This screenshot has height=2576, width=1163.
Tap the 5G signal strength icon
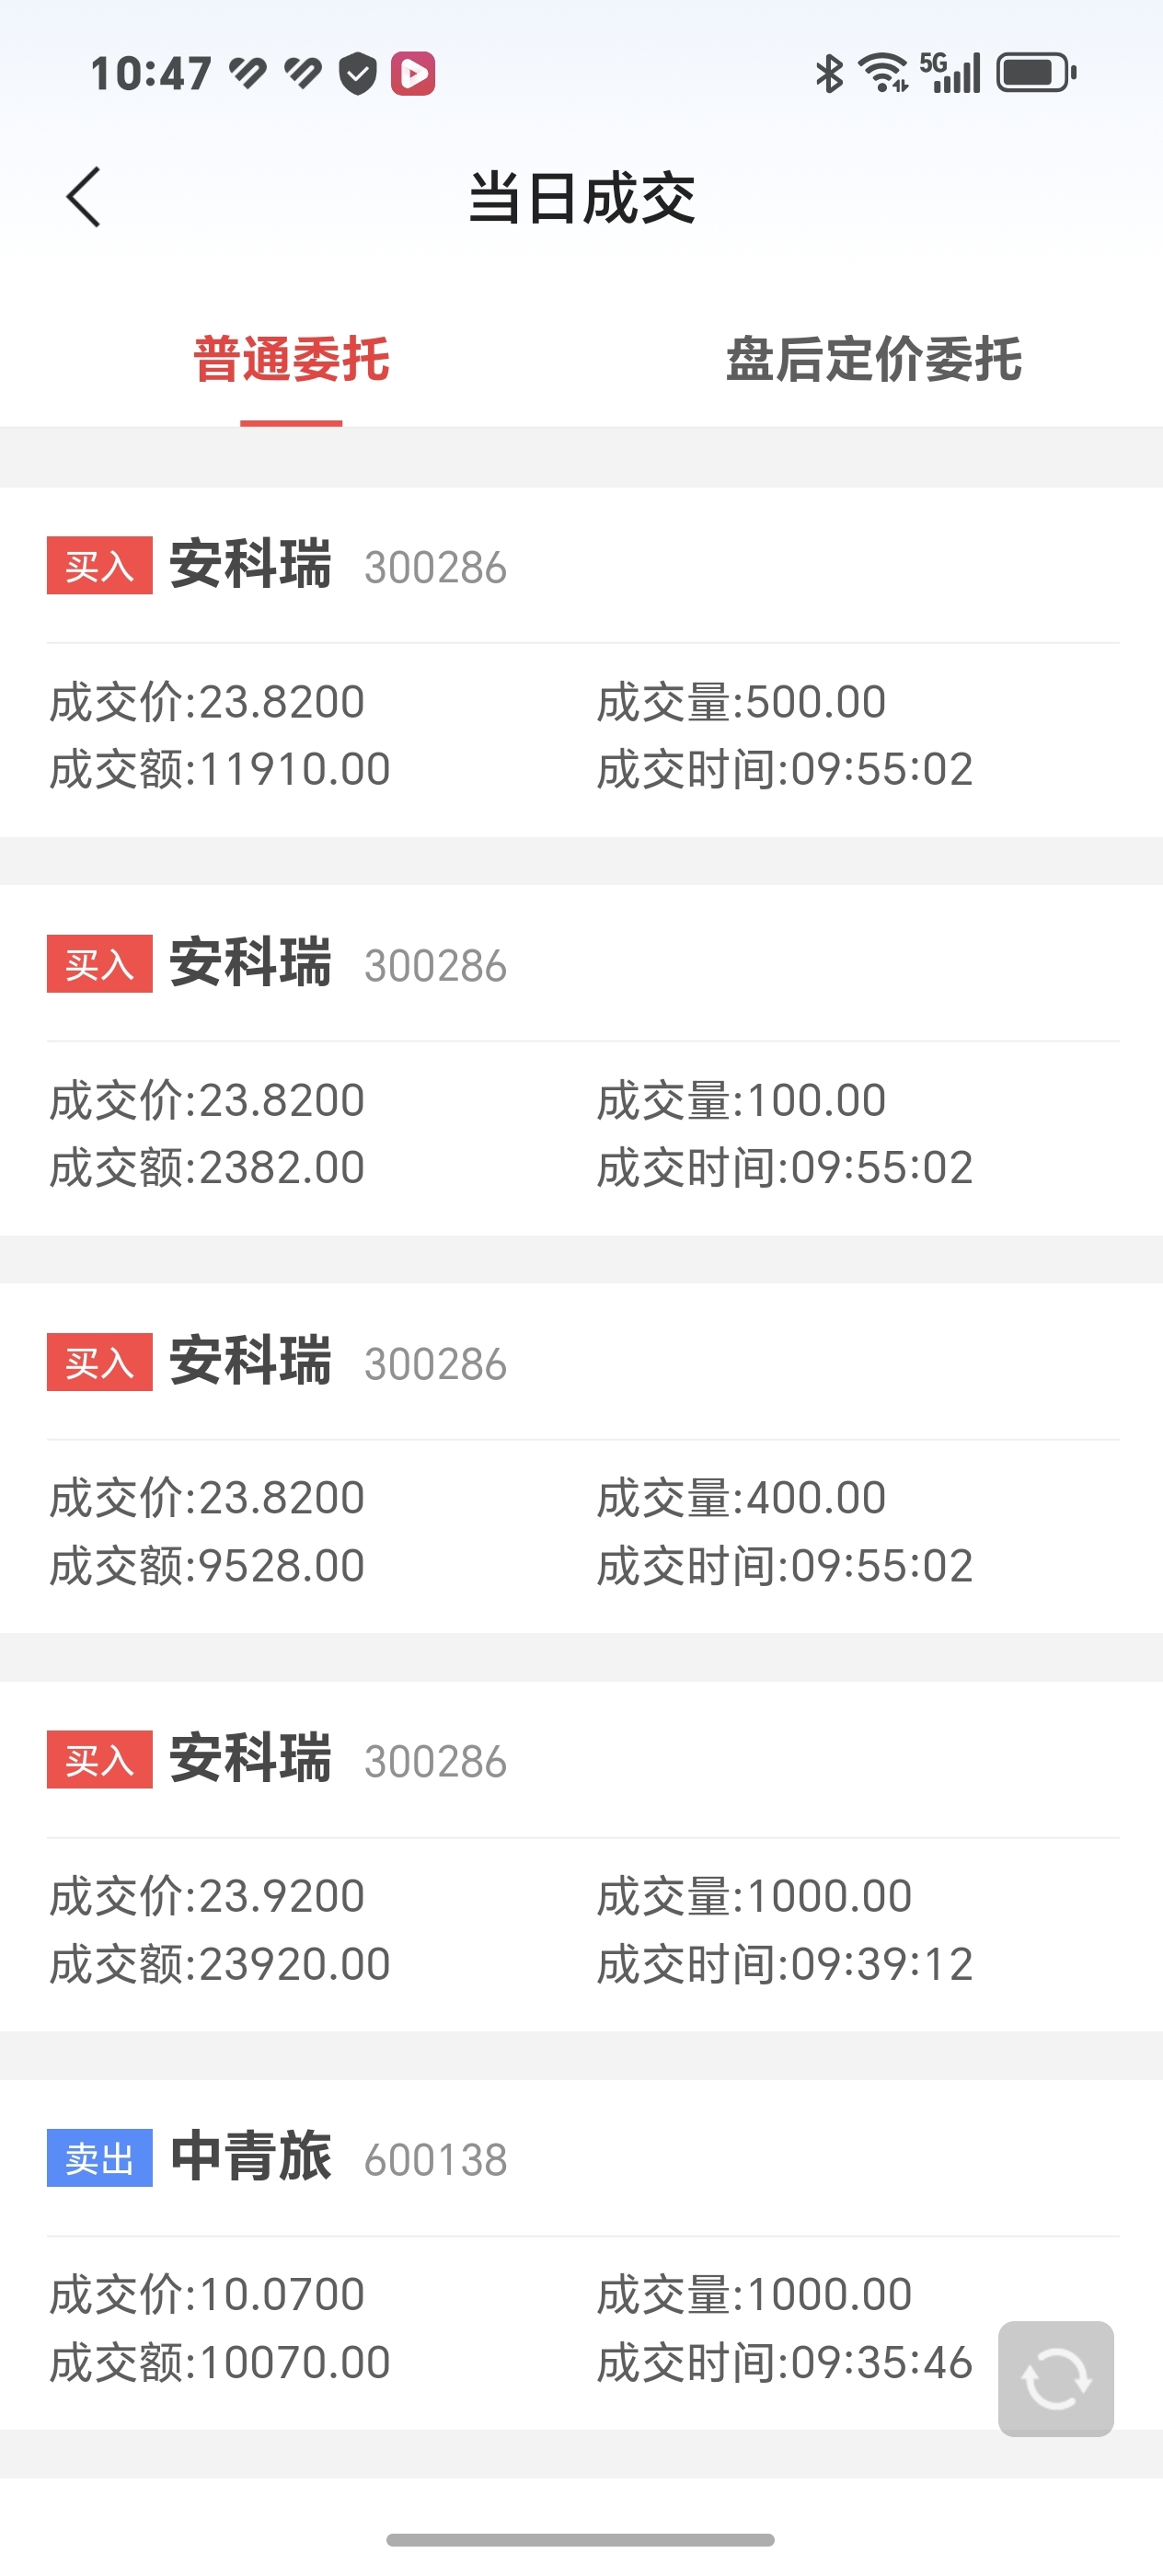pyautogui.click(x=950, y=73)
